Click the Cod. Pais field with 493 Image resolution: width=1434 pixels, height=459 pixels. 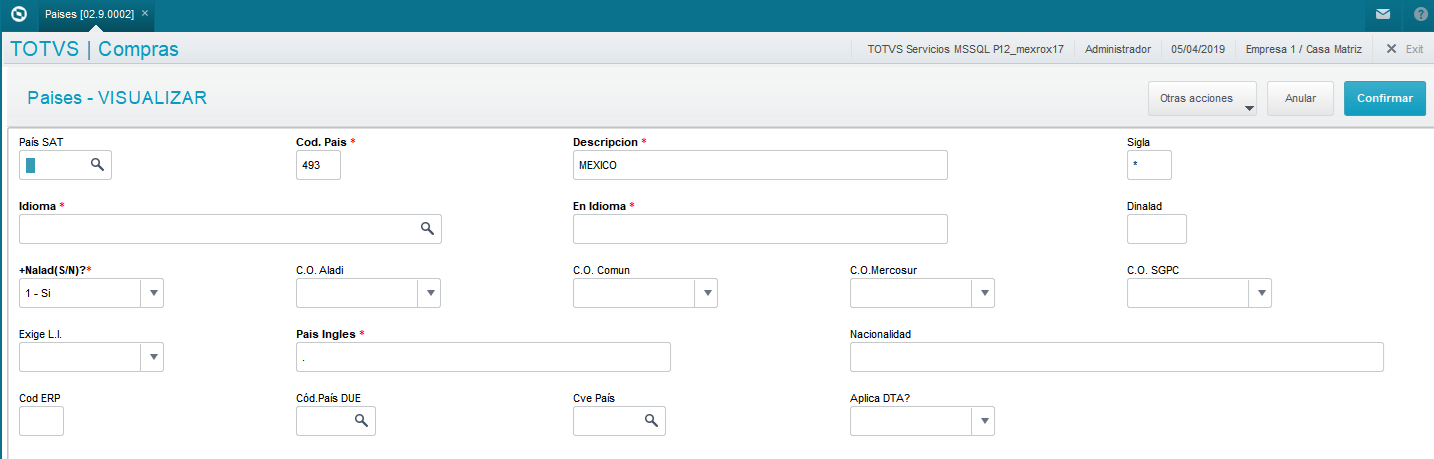pos(318,165)
